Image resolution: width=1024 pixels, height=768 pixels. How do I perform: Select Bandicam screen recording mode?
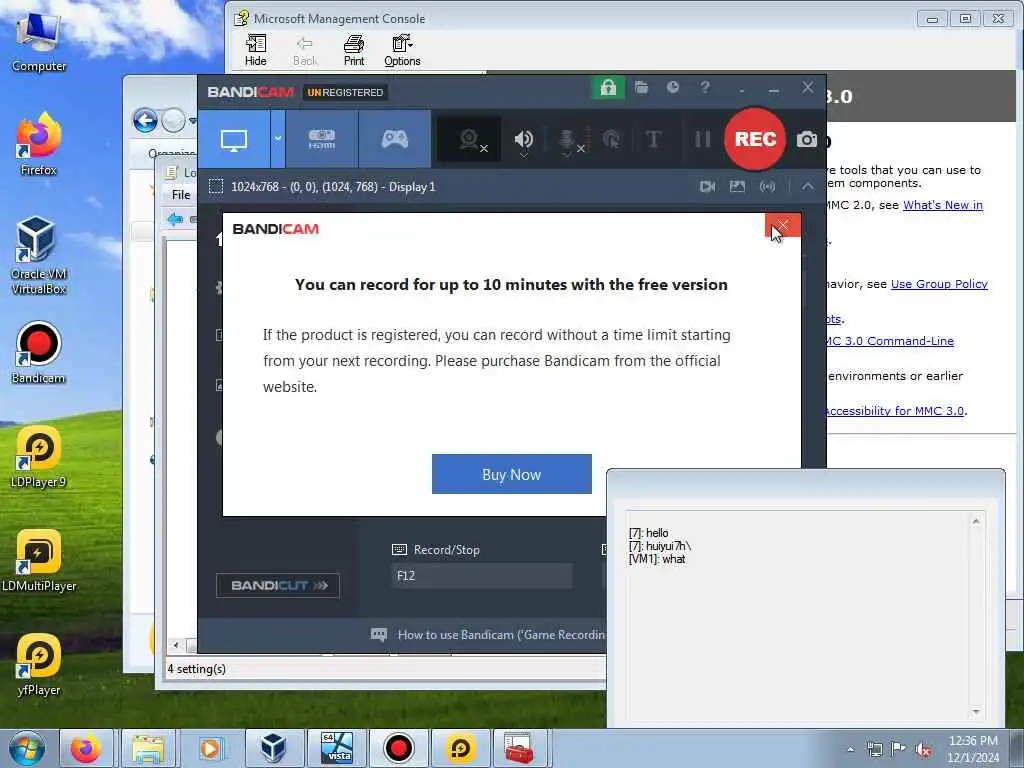(x=234, y=139)
